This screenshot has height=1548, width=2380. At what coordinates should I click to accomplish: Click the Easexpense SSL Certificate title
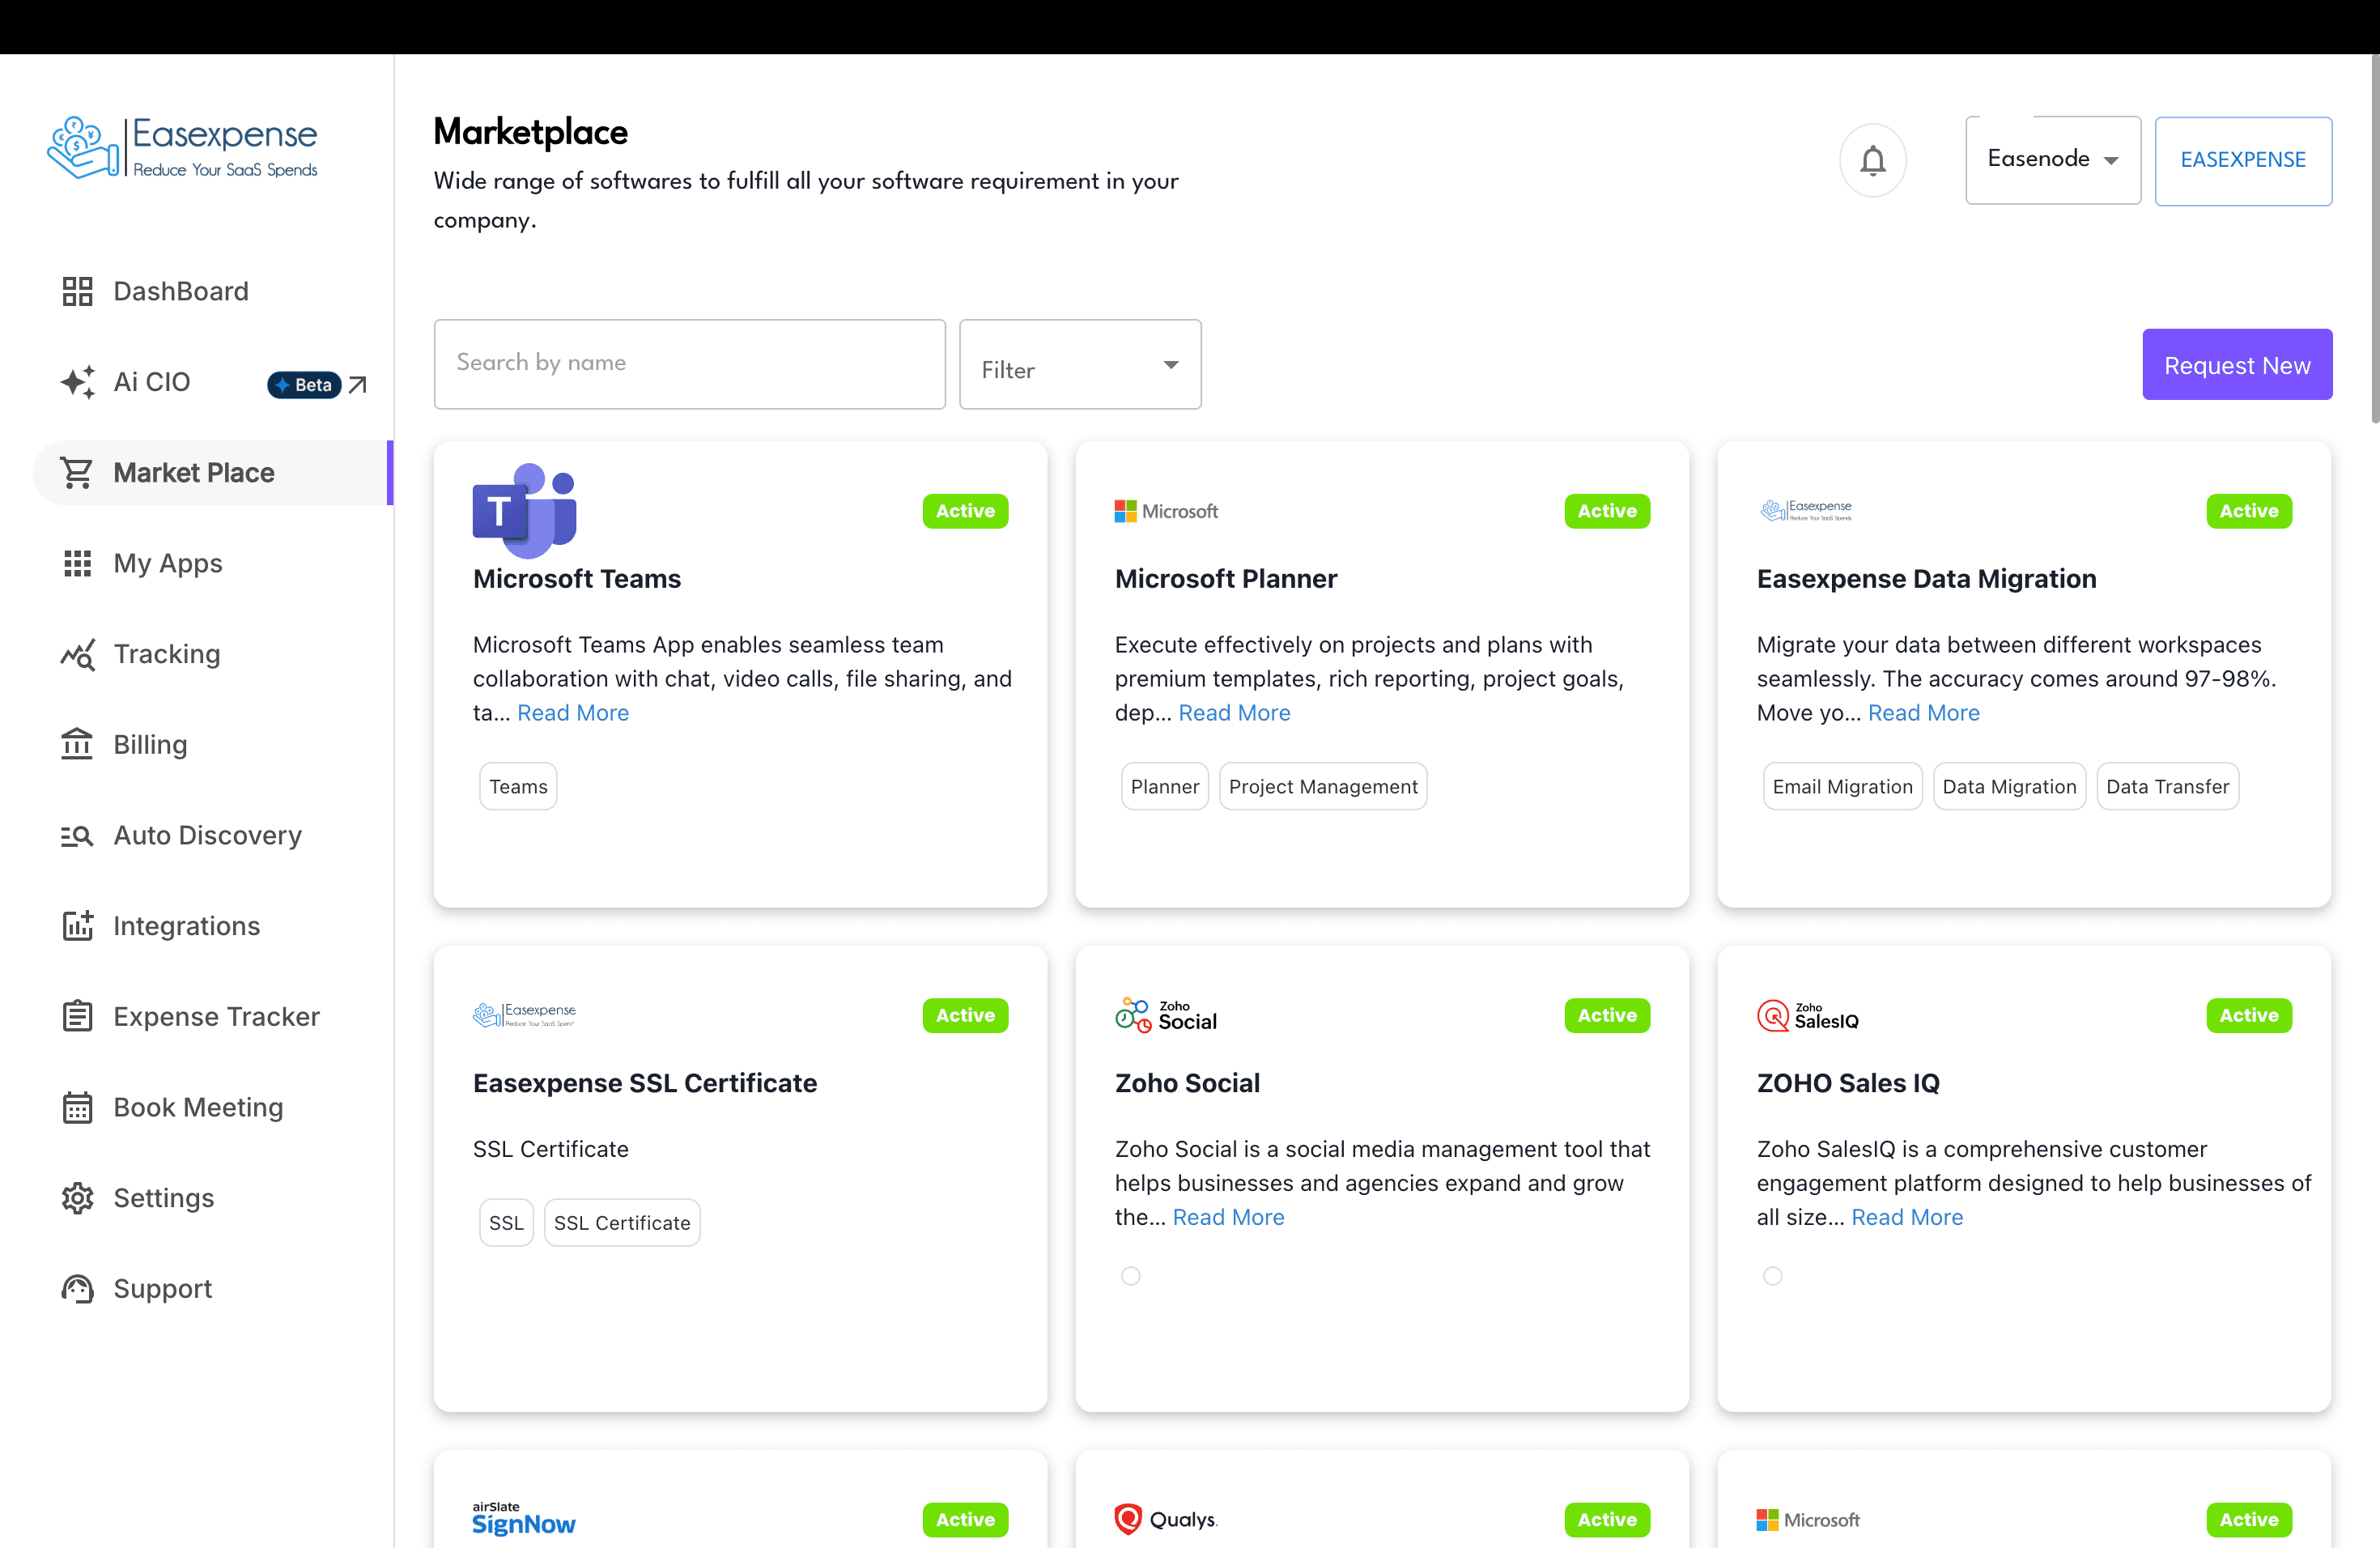point(645,1084)
